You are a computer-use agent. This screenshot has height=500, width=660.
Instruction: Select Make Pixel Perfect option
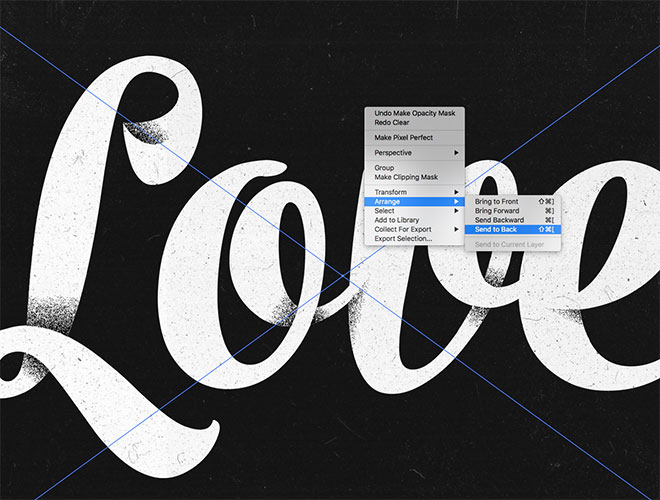(414, 138)
